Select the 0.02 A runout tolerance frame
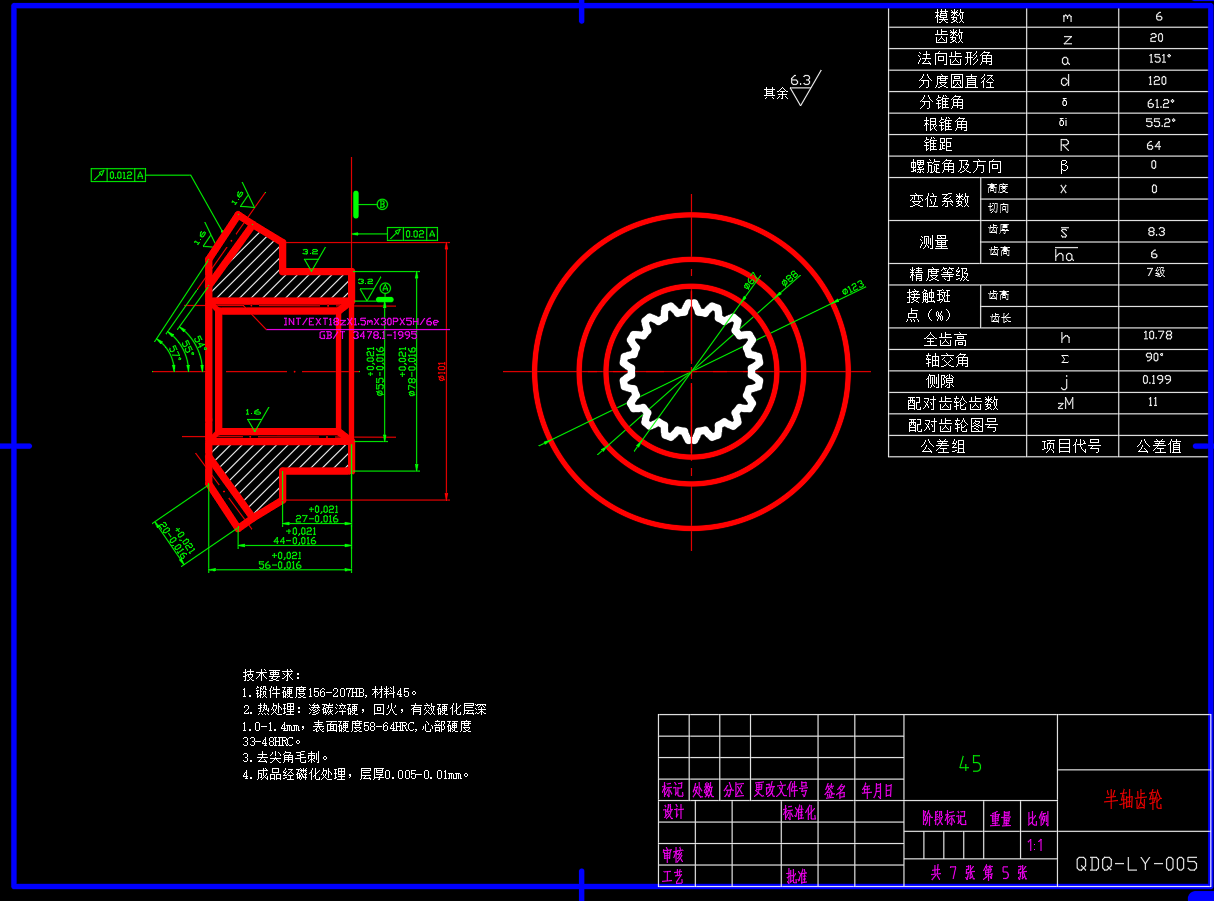This screenshot has height=901, width=1214. point(412,234)
